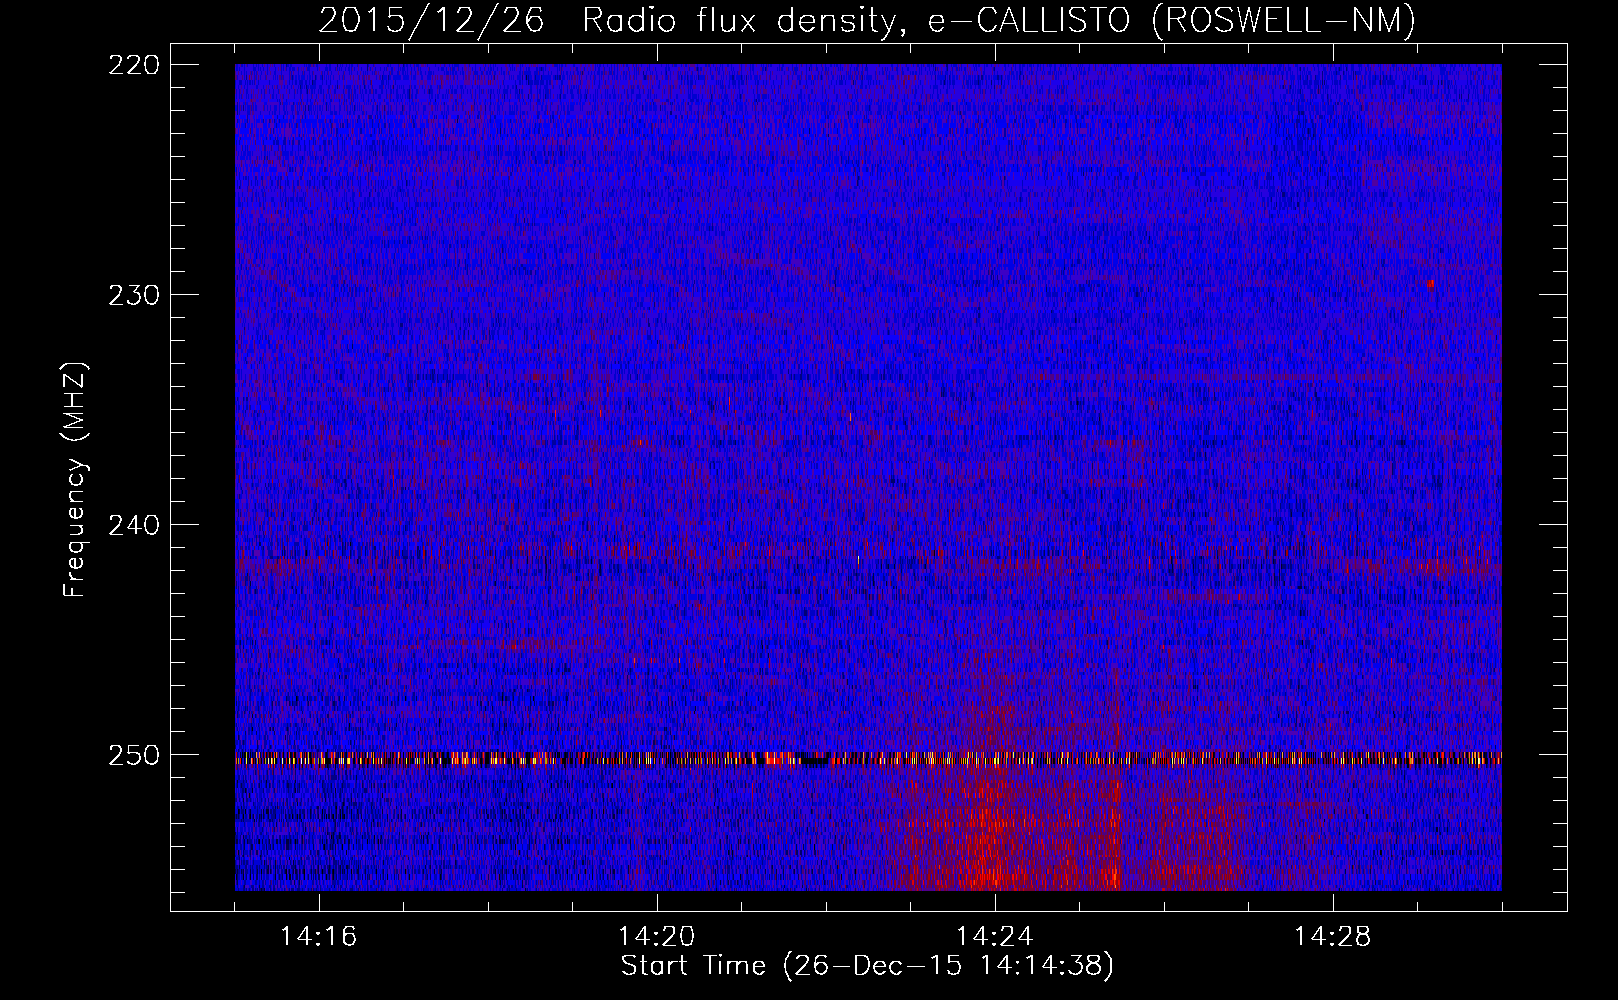Click the yellow interference line at 250 MHz

(x=868, y=759)
